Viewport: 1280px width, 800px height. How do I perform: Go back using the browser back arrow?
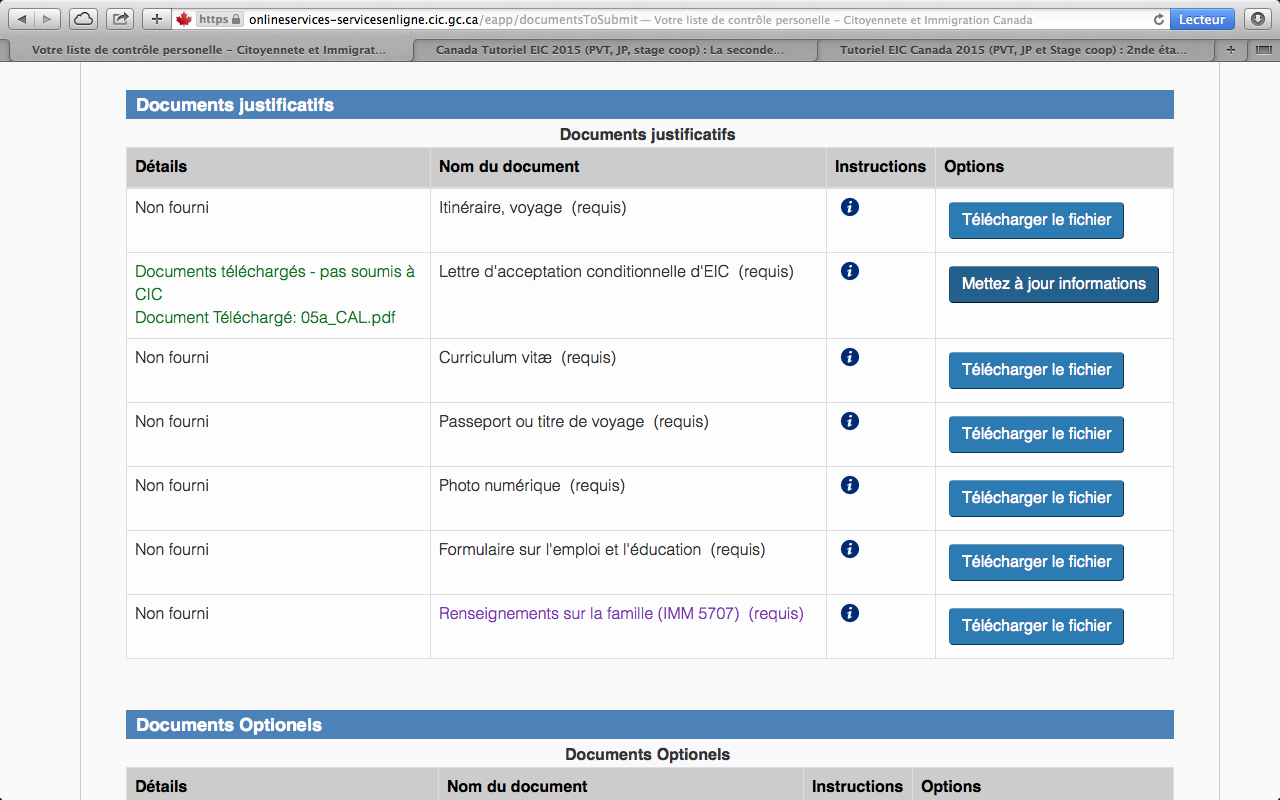click(x=23, y=19)
